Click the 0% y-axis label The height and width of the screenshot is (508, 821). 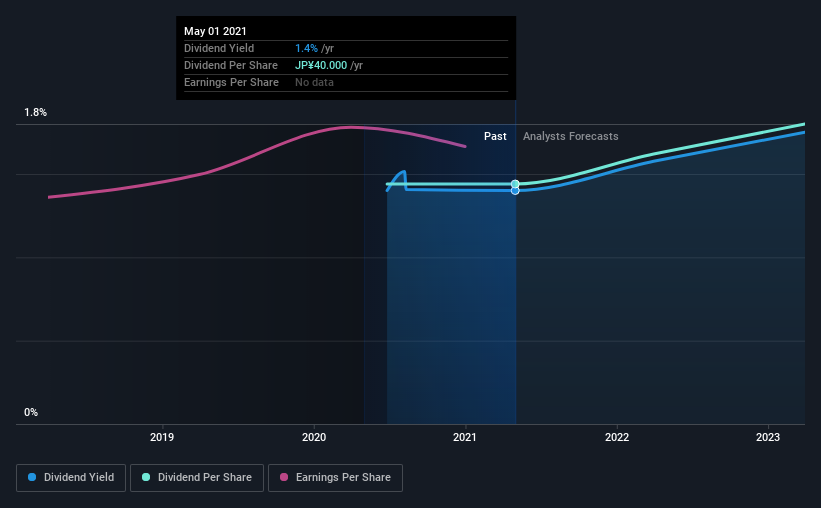31,412
